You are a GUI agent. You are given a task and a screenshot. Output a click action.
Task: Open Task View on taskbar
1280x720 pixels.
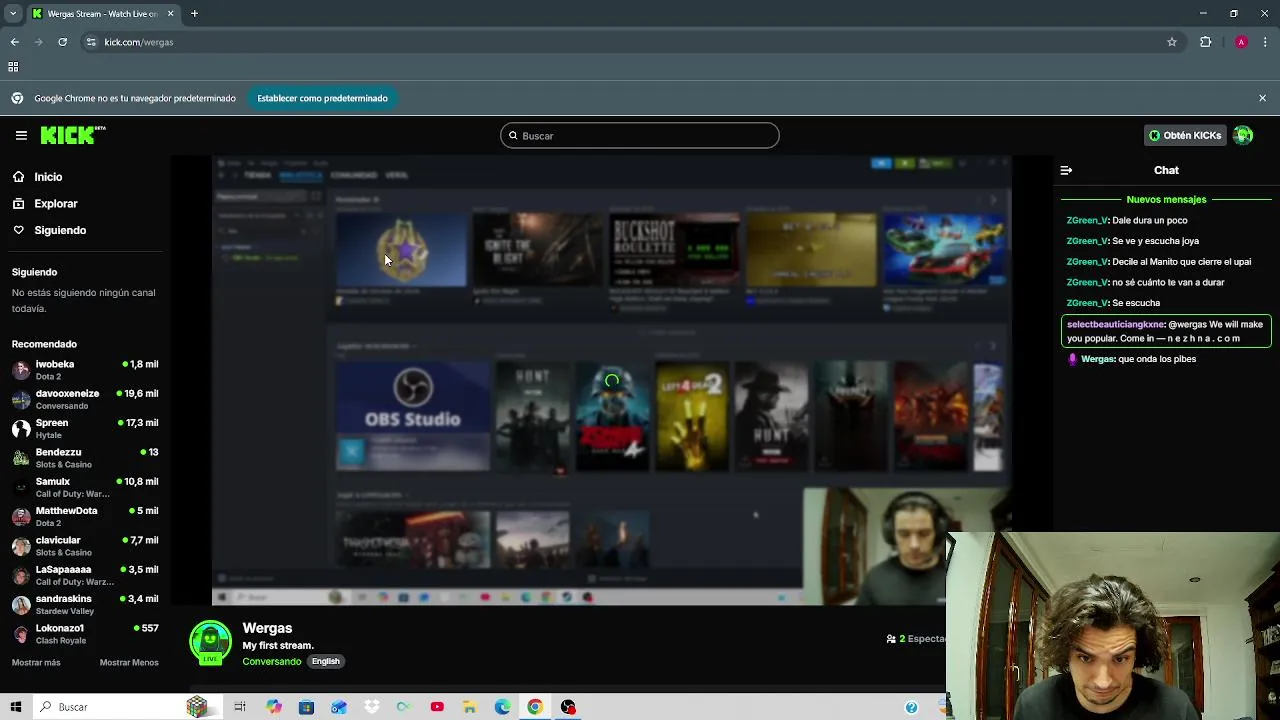(240, 707)
